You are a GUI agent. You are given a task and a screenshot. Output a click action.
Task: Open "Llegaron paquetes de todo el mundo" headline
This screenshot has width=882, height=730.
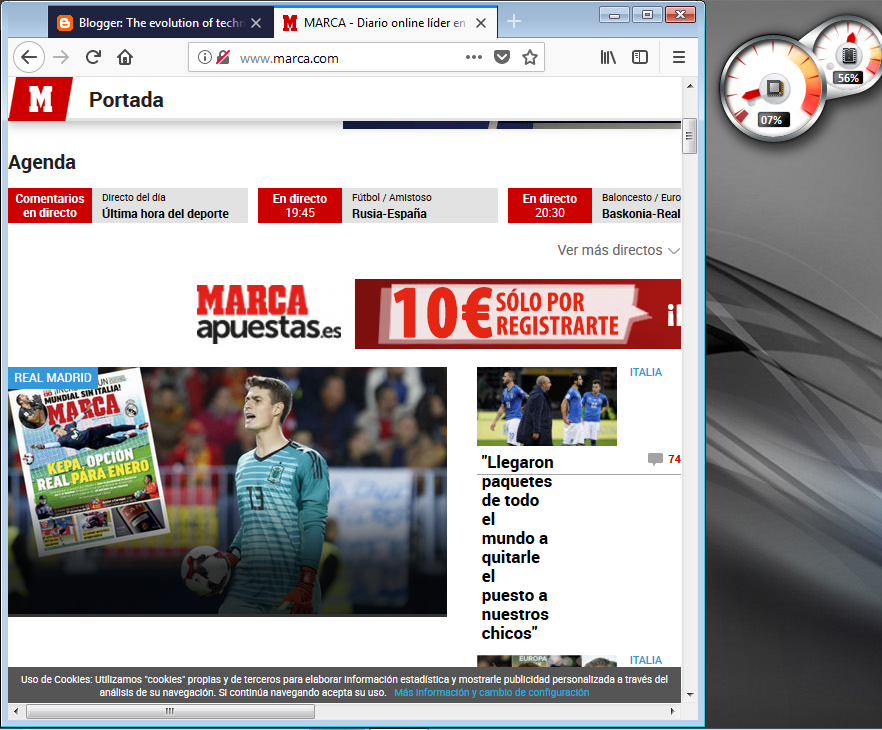coord(517,547)
